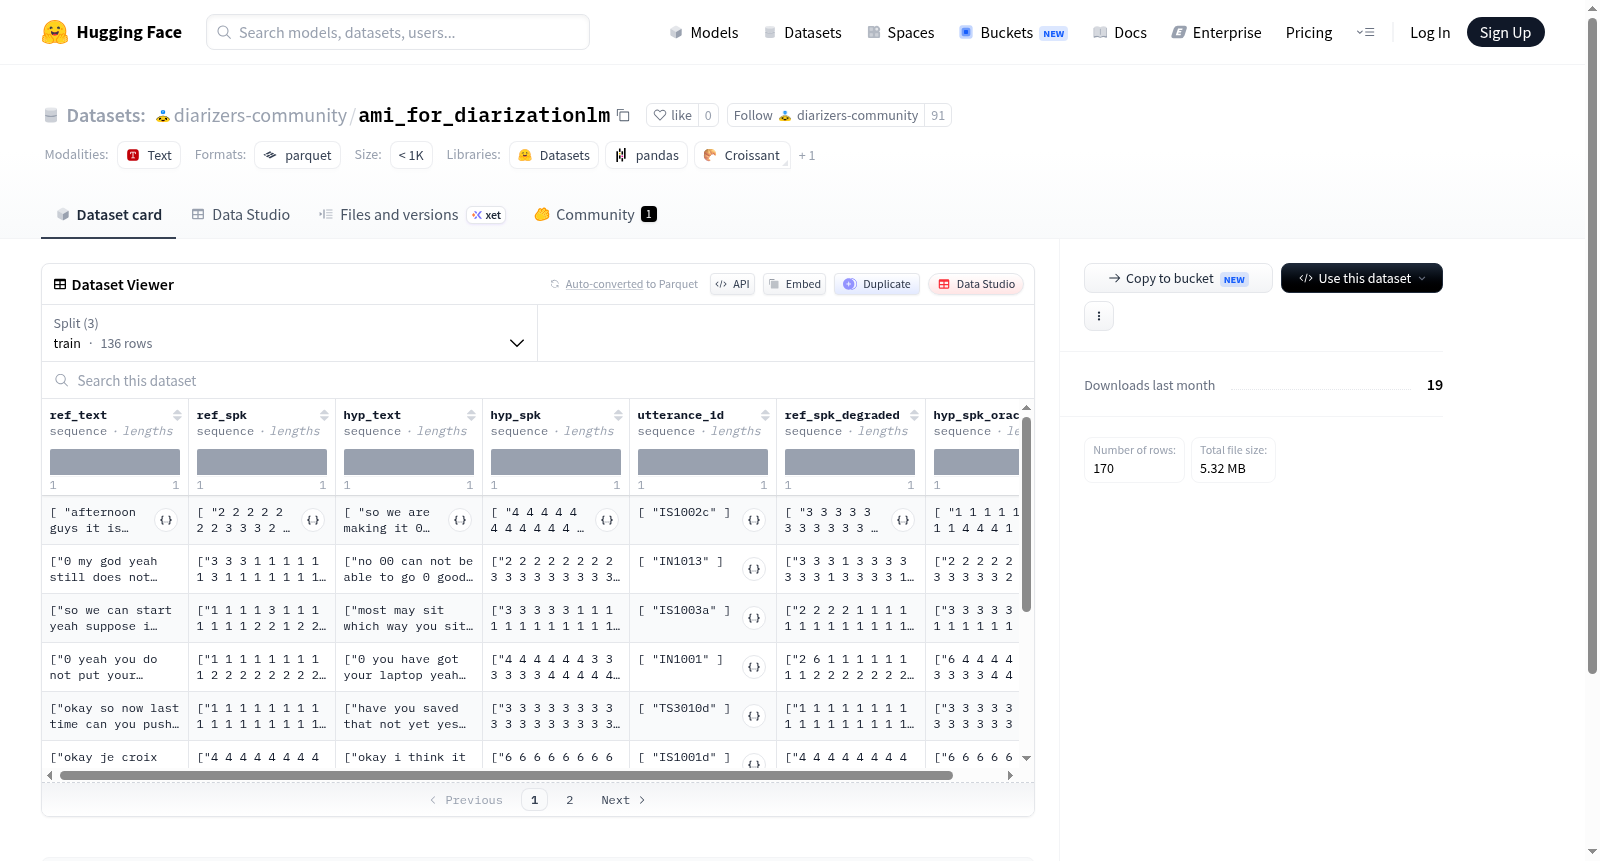Click the diarizers-community organization avatar
1600x861 pixels.
pyautogui.click(x=163, y=116)
